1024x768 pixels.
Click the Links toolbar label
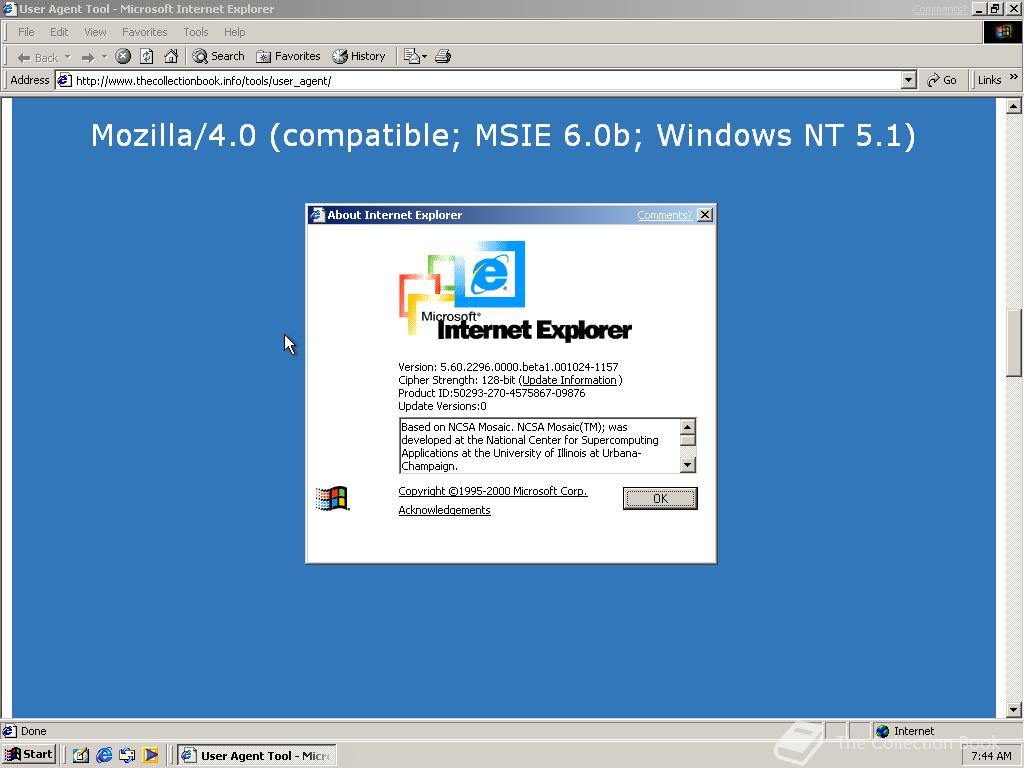989,80
